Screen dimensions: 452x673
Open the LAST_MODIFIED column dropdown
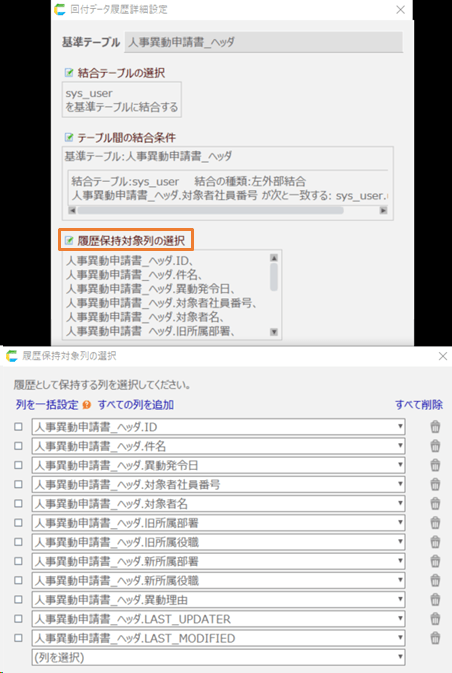[218, 638]
